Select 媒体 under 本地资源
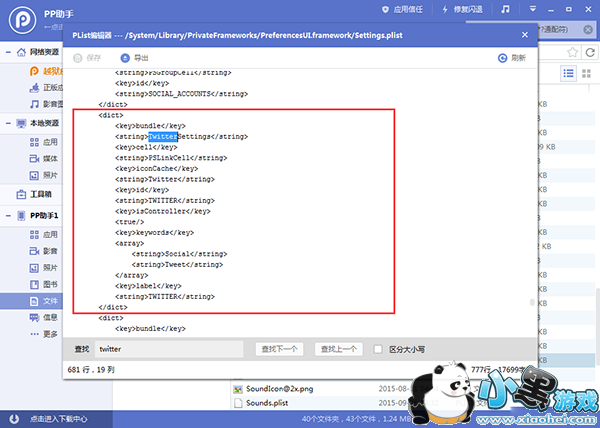The height and width of the screenshot is (428, 600). pos(43,158)
